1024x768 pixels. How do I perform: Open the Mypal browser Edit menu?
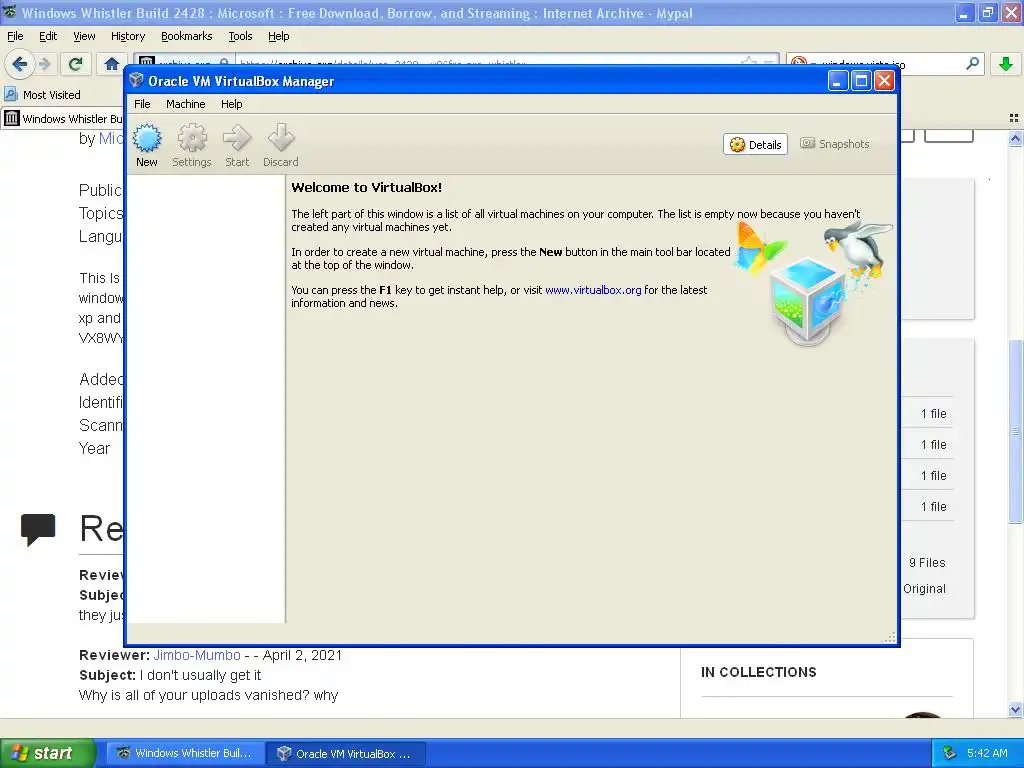pos(48,36)
